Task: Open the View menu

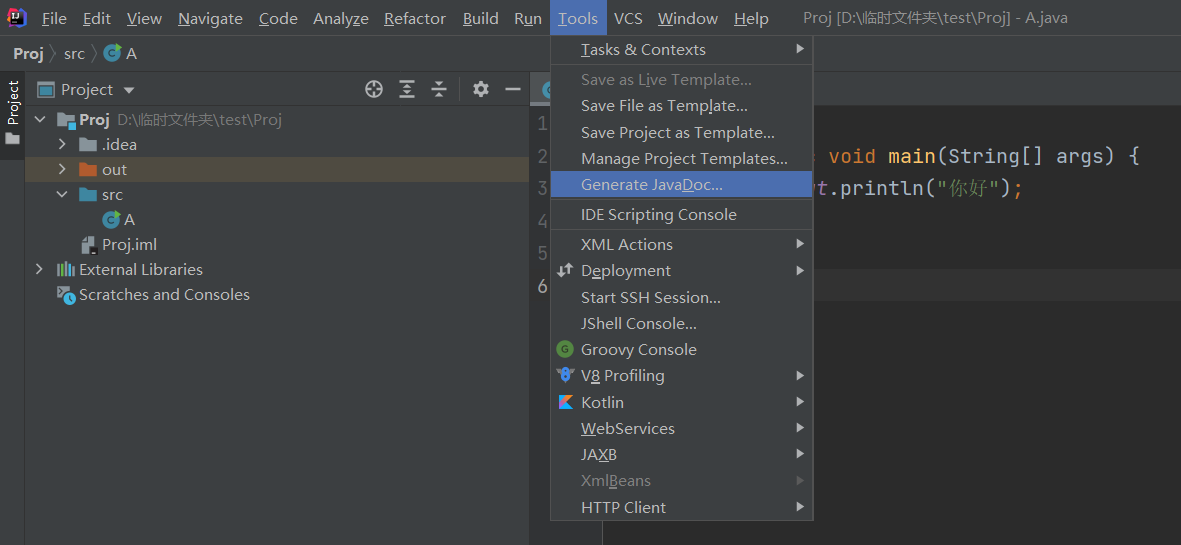Action: 144,18
